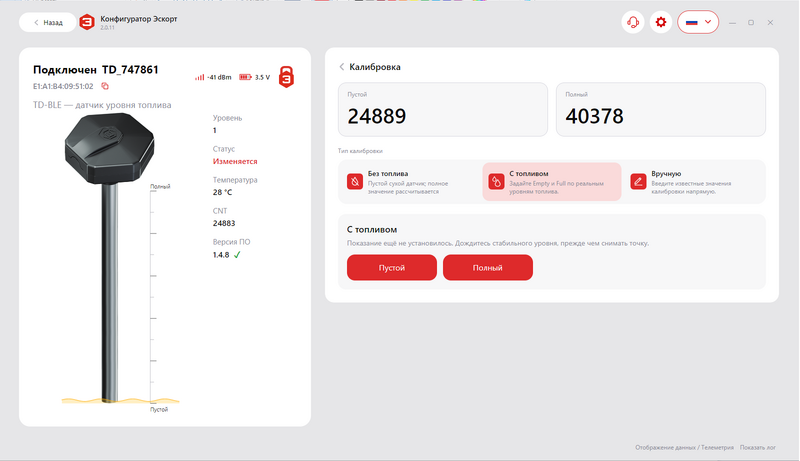
Task: Click the Полный label on the level scale
Action: click(160, 187)
